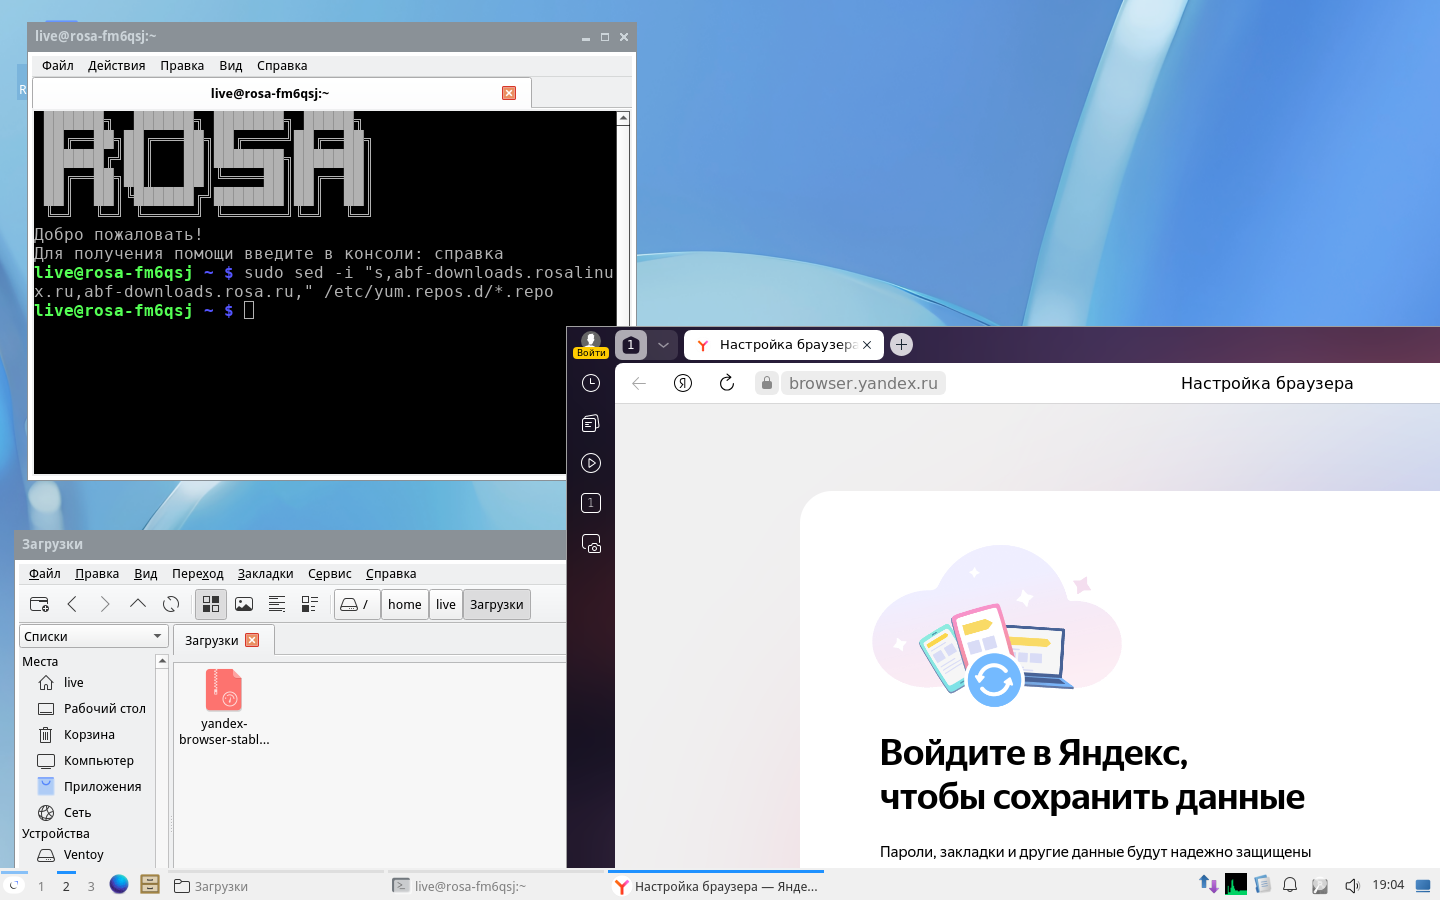
Task: Reload the Загрузки folder view
Action: pos(171,604)
